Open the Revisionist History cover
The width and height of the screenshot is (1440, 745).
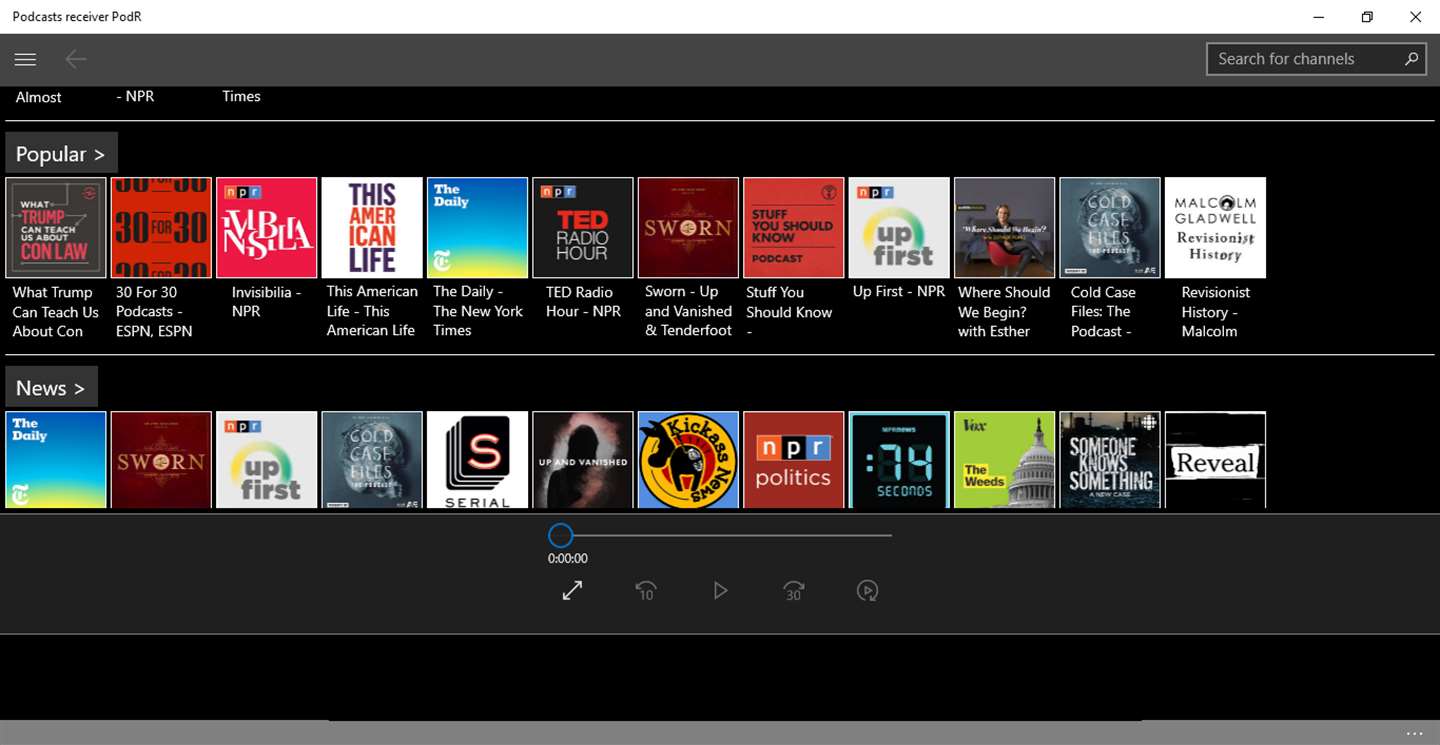coord(1216,228)
